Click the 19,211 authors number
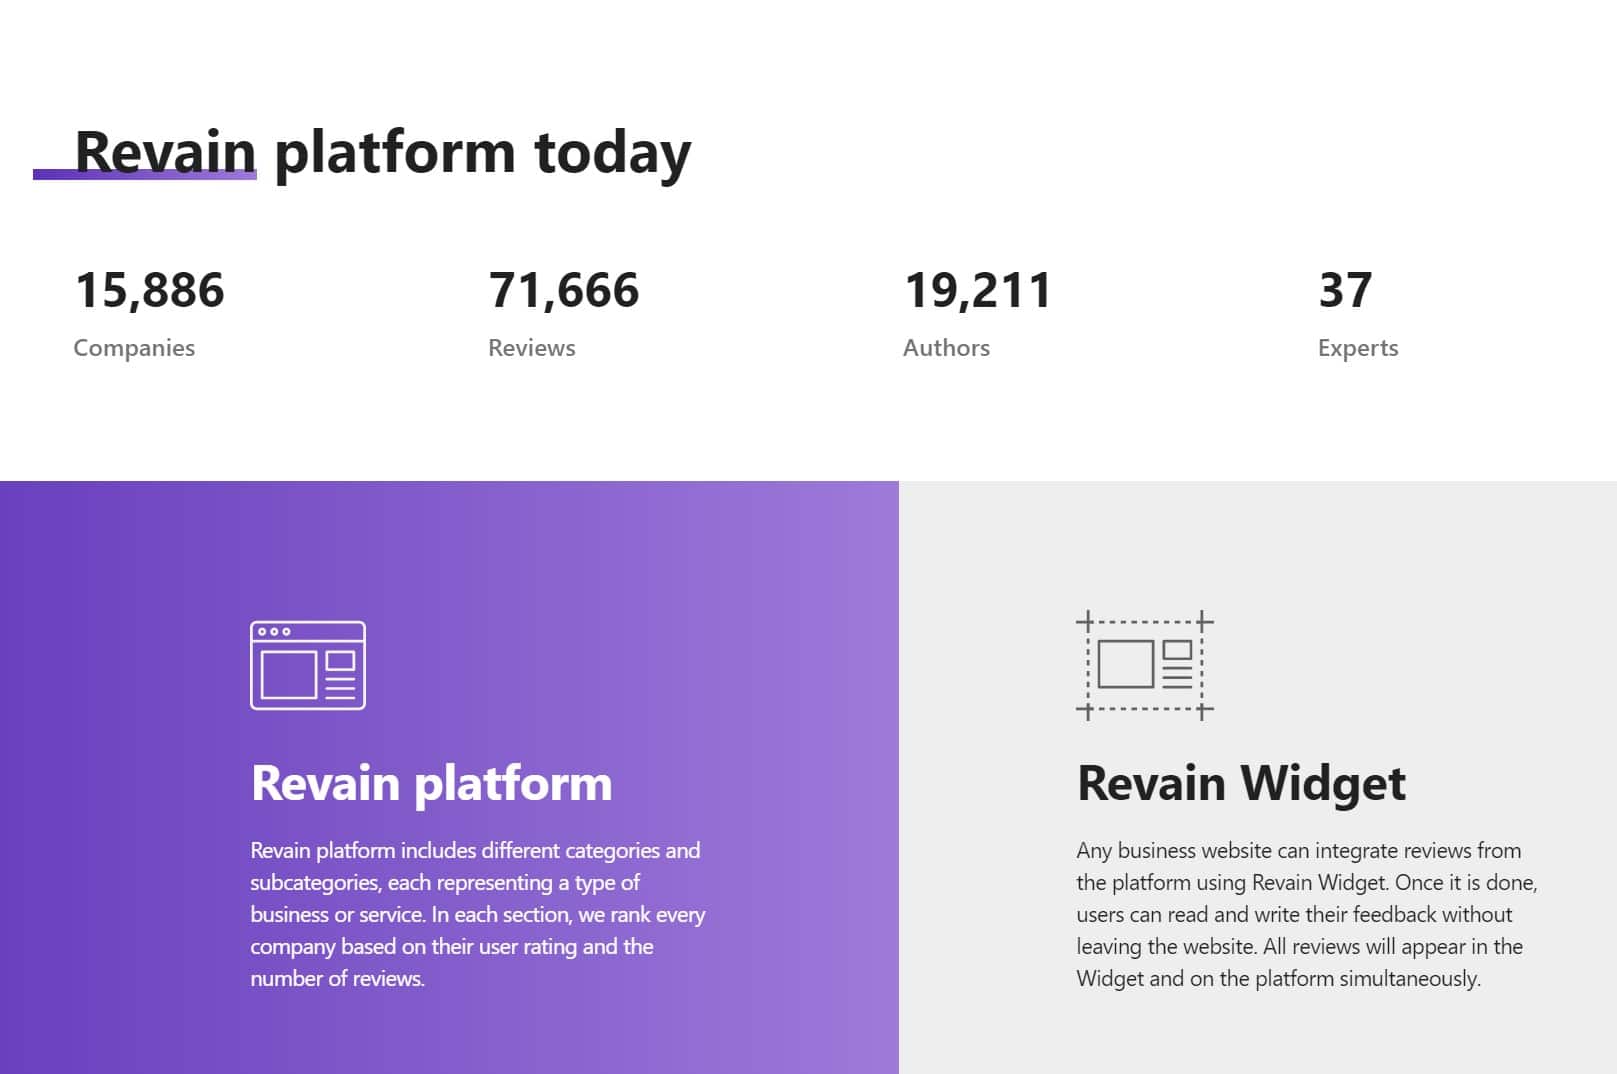Screen dimensions: 1617x1074 (978, 290)
